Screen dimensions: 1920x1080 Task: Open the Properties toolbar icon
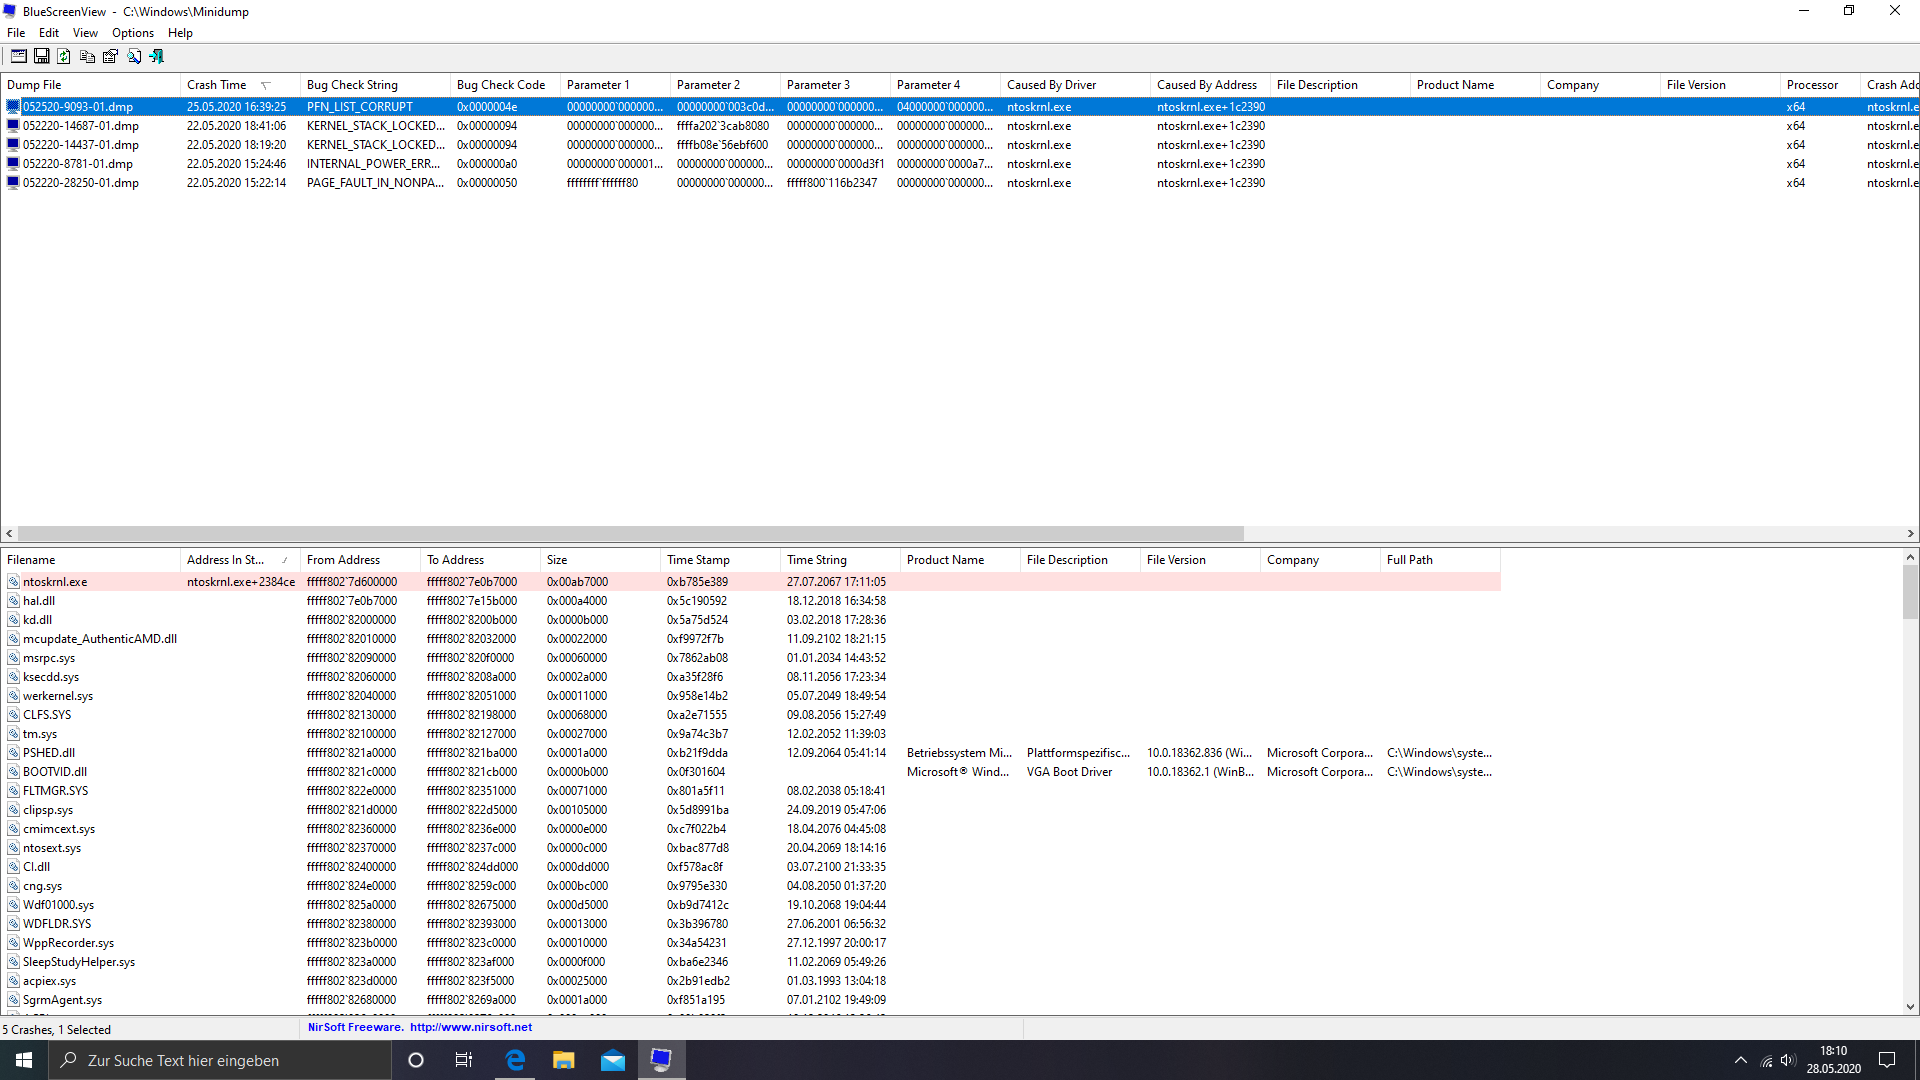(111, 56)
